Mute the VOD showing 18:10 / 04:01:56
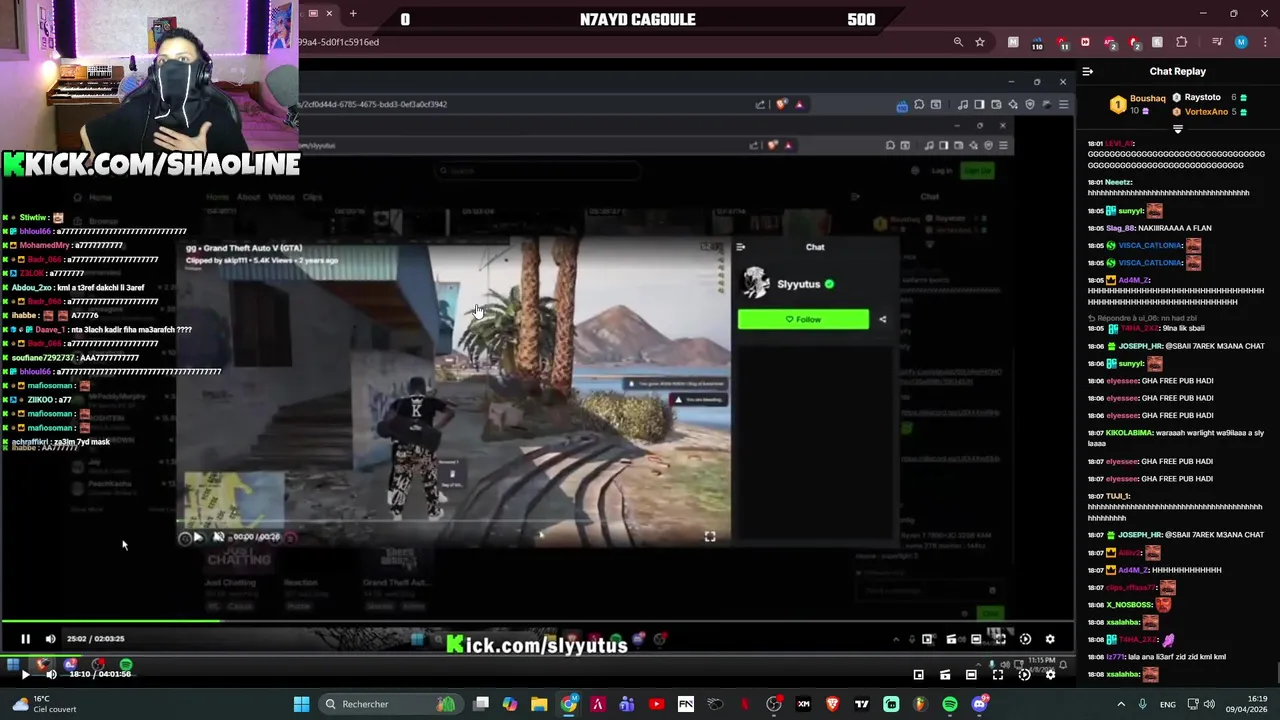Image resolution: width=1280 pixels, height=720 pixels. (51, 674)
